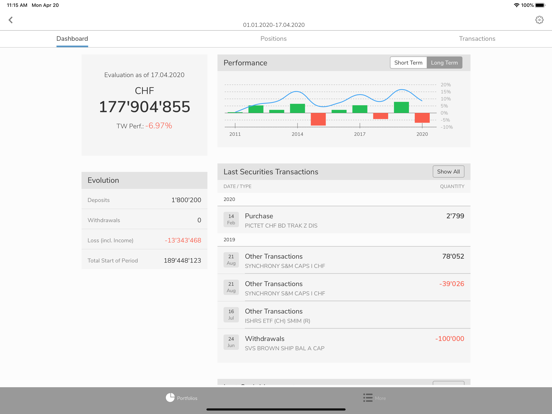Tap the time 11:15 AM in status bar

(x=17, y=5)
